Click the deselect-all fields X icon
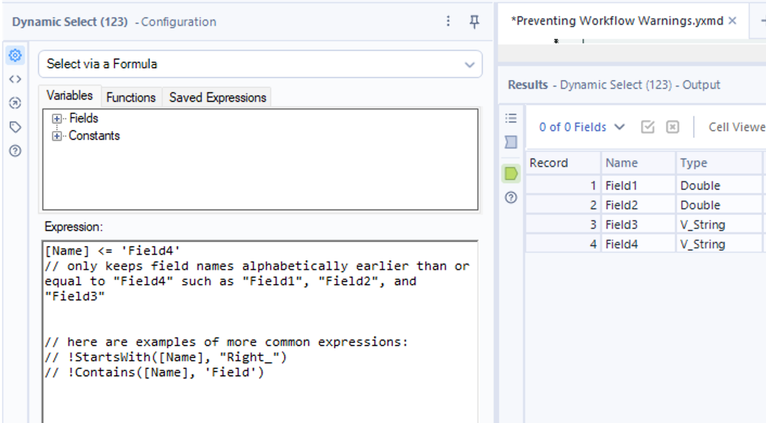 point(673,127)
